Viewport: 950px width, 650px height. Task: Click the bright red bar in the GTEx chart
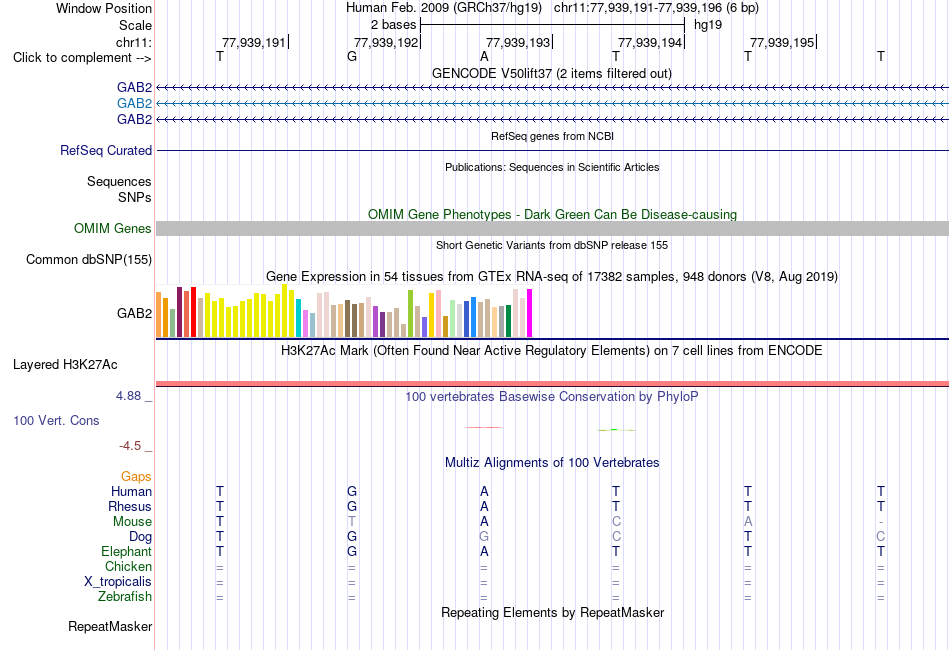coord(193,312)
